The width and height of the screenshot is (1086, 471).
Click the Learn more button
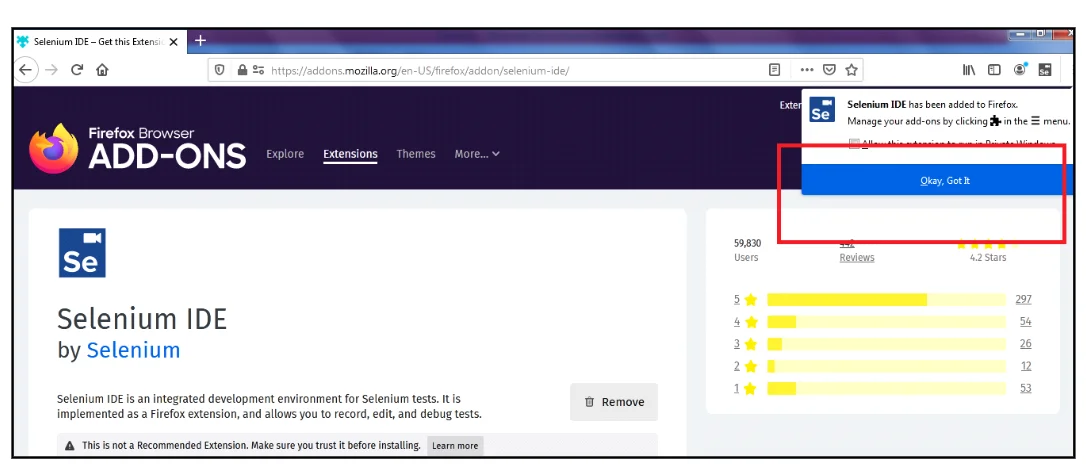455,445
